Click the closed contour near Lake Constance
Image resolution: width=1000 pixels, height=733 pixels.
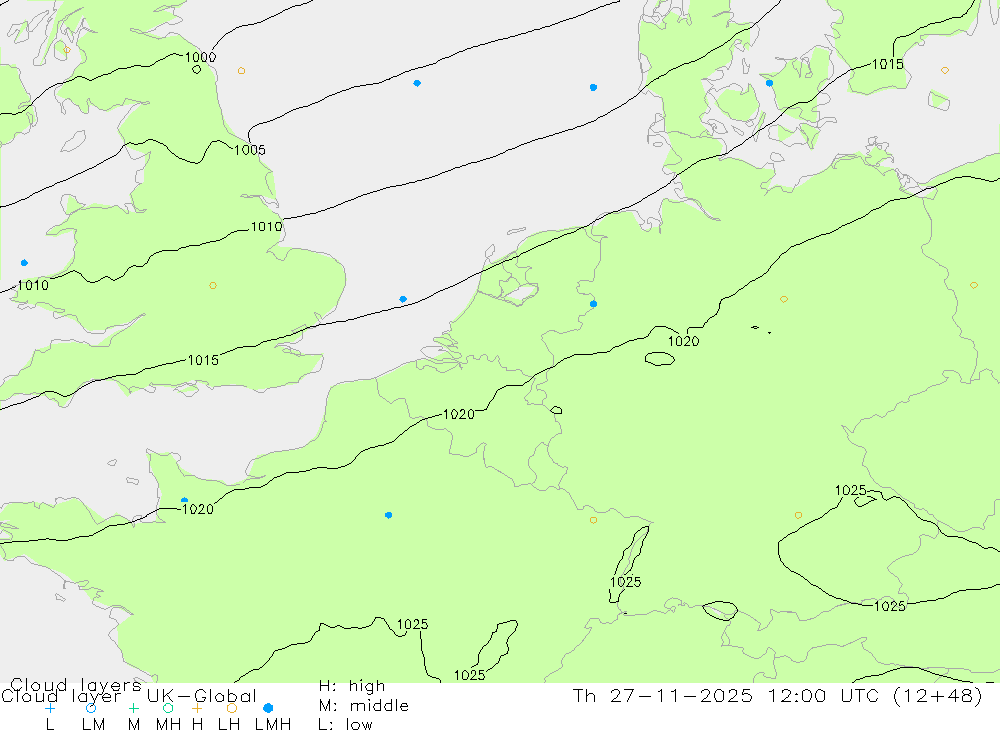[x=720, y=611]
